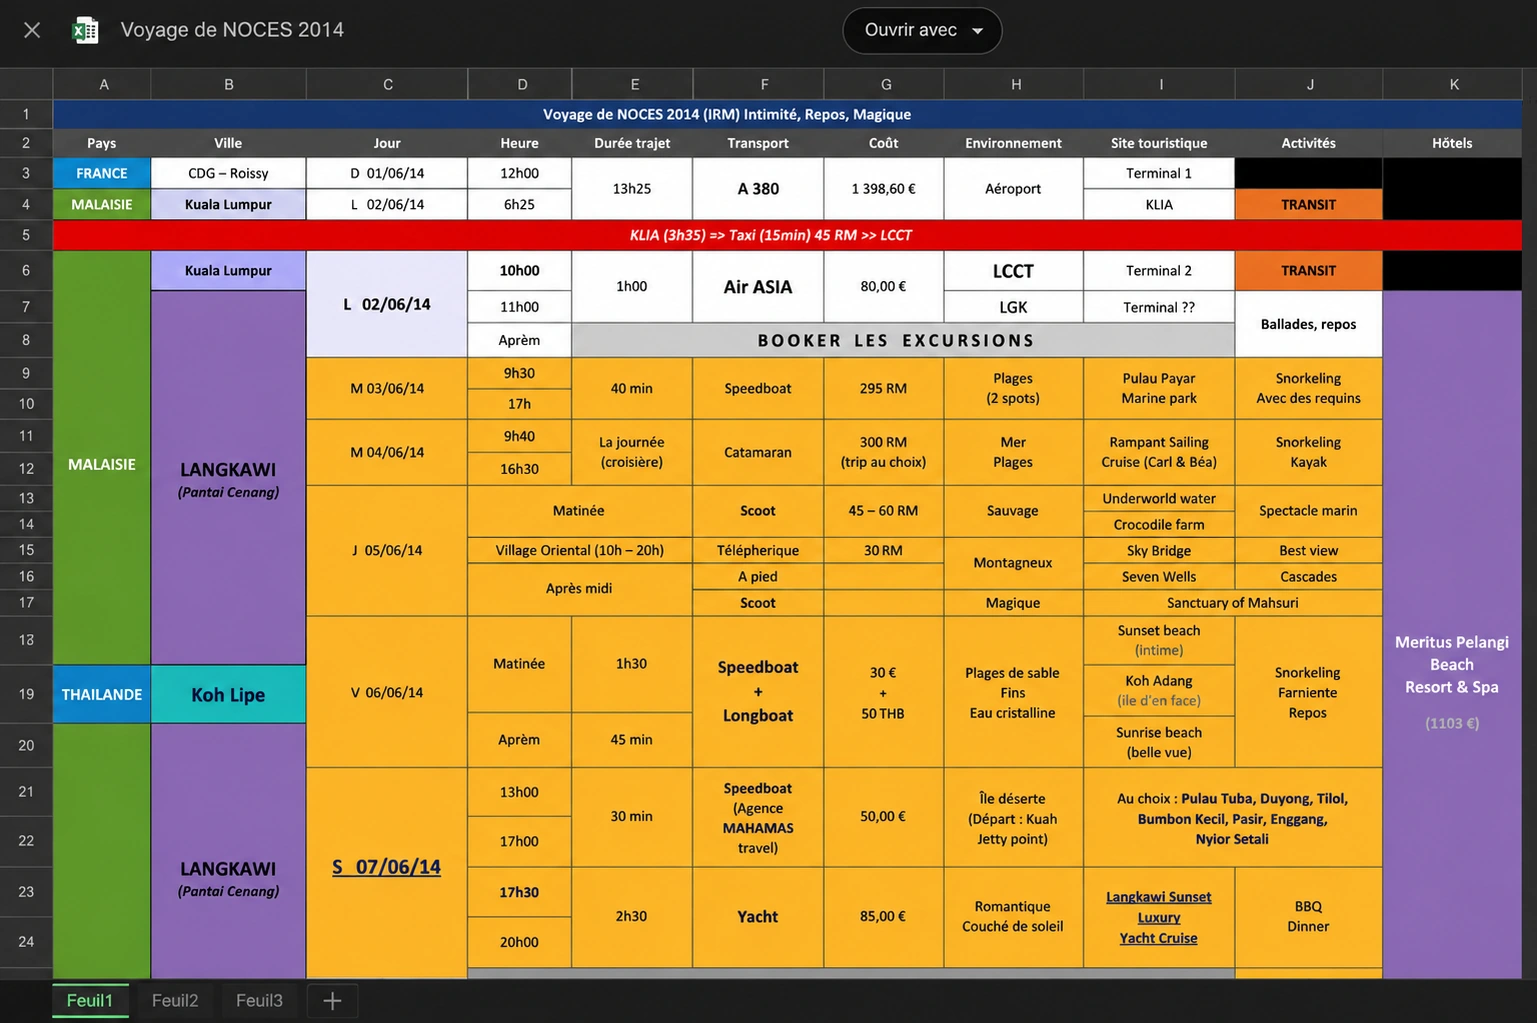The height and width of the screenshot is (1023, 1537).
Task: Select the 'FRANCE' country cell
Action: click(x=102, y=173)
